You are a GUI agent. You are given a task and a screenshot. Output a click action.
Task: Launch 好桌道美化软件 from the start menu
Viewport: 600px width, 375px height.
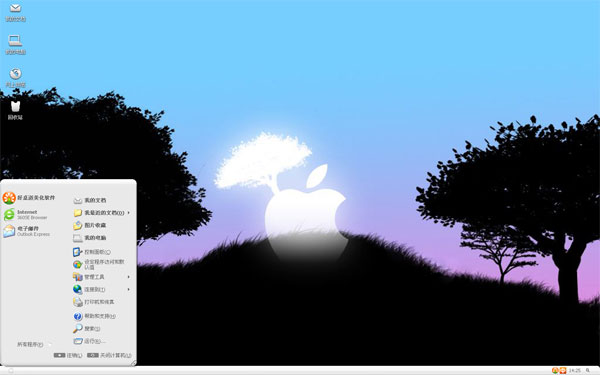click(x=29, y=198)
